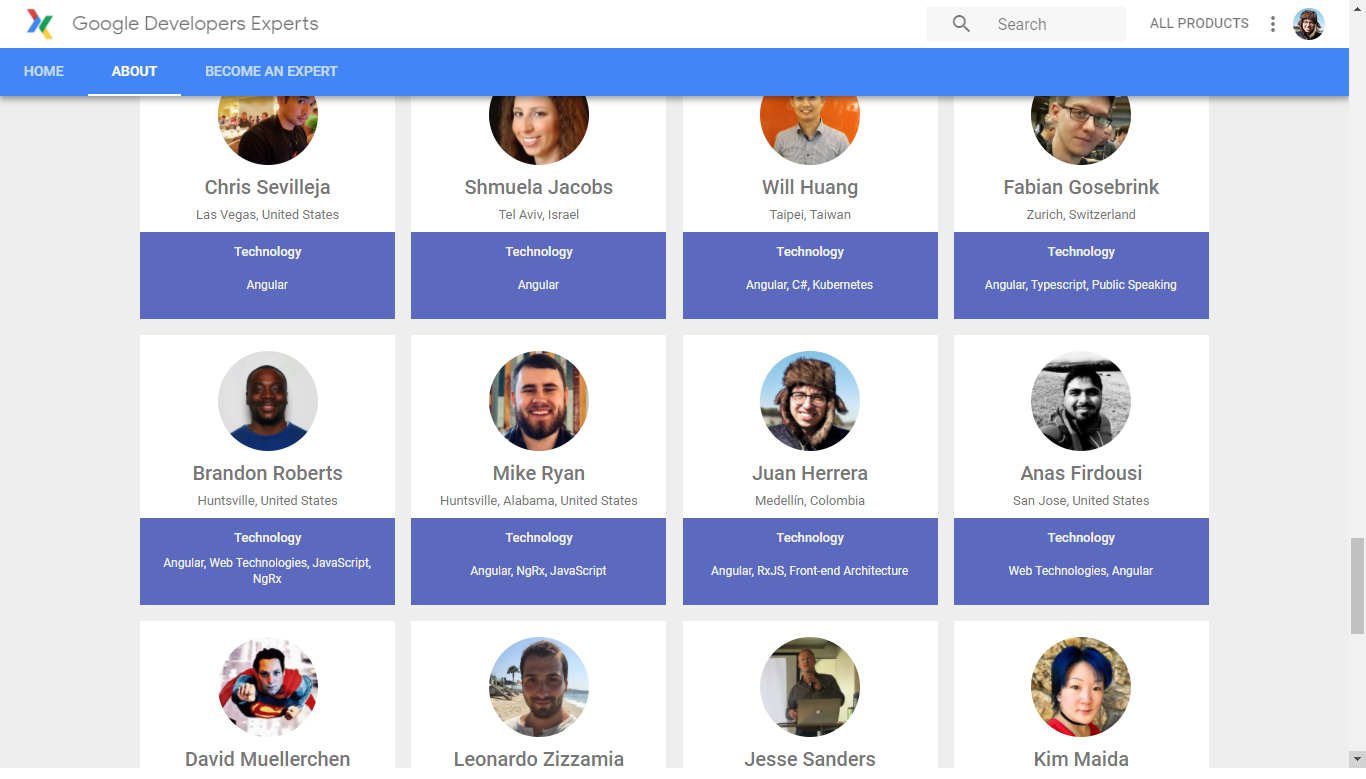Click Jesse Sanders' profile photo
The width and height of the screenshot is (1366, 779).
810,687
